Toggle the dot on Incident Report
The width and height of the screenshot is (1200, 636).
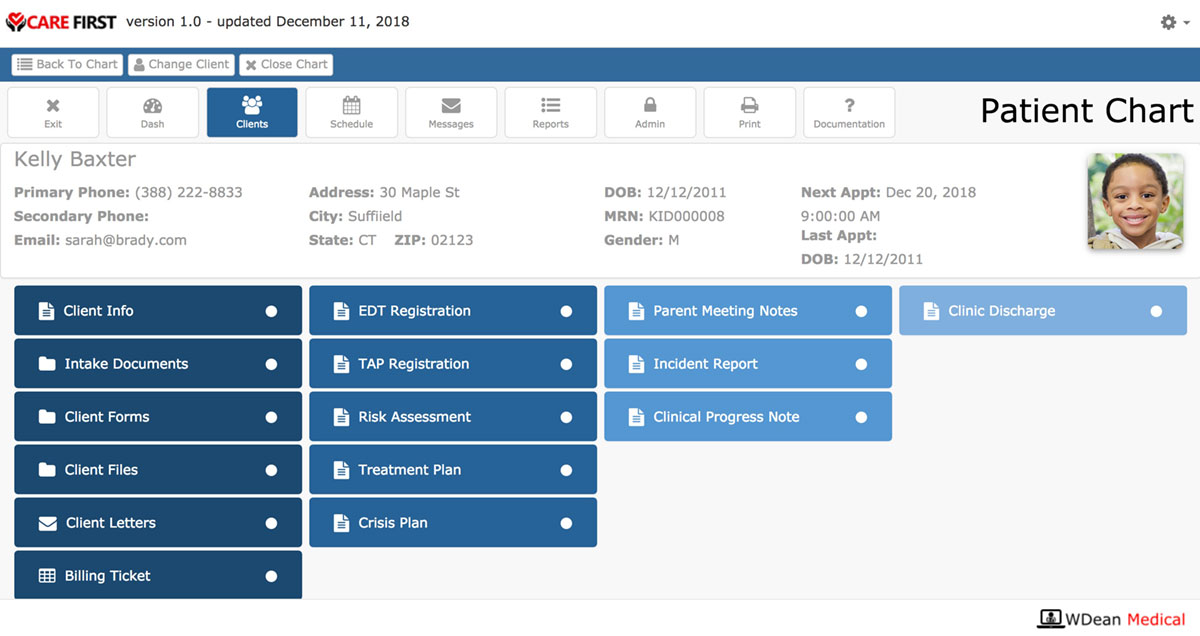pyautogui.click(x=861, y=364)
